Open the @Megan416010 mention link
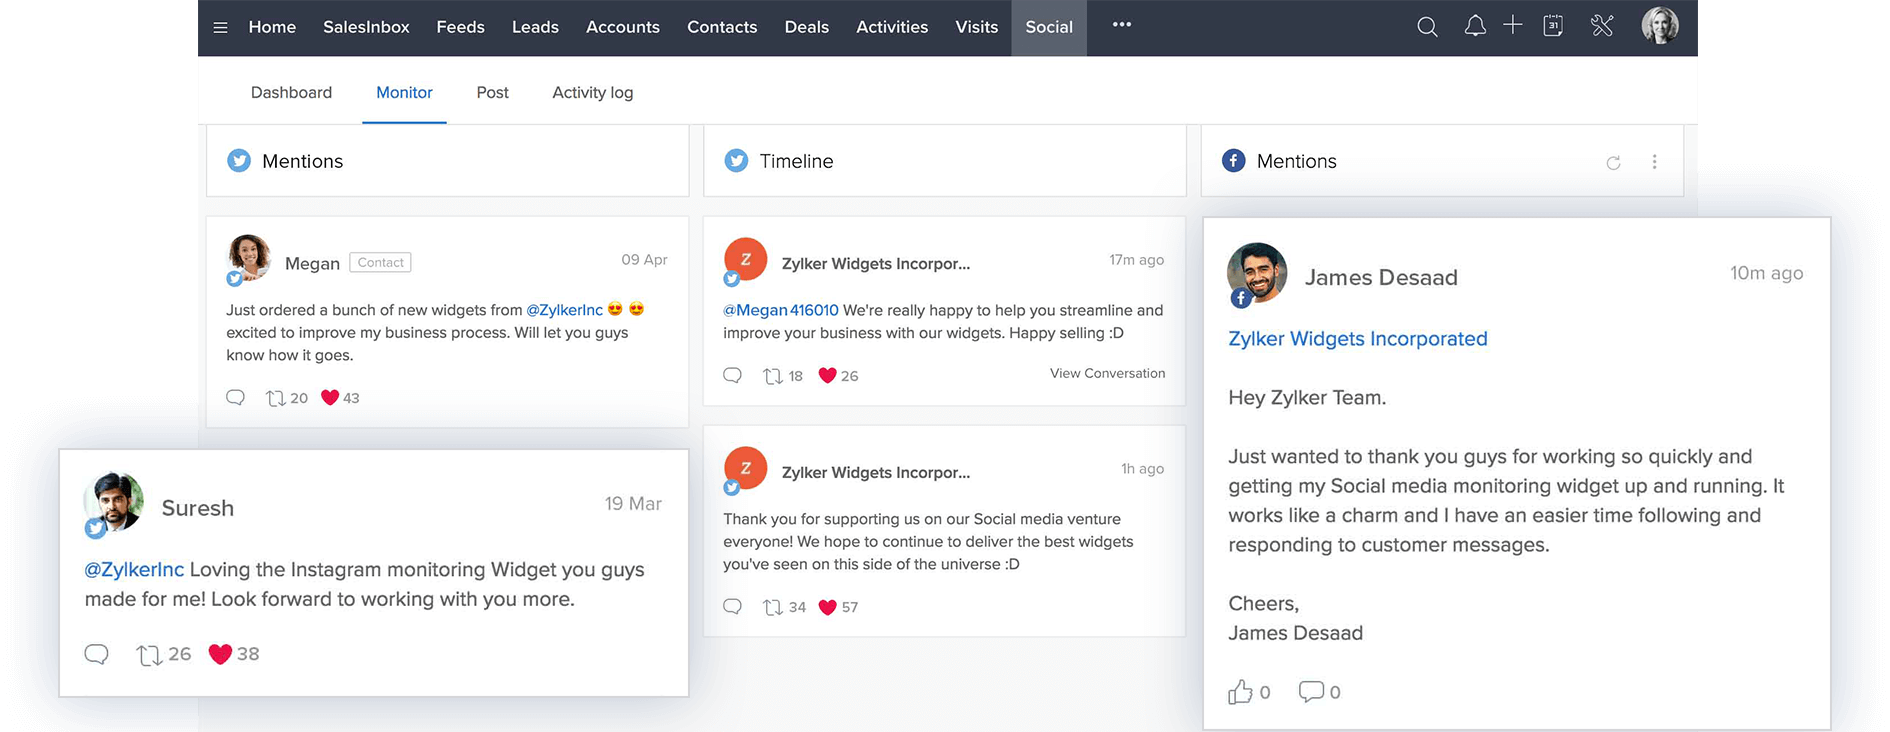This screenshot has width=1890, height=732. point(781,310)
